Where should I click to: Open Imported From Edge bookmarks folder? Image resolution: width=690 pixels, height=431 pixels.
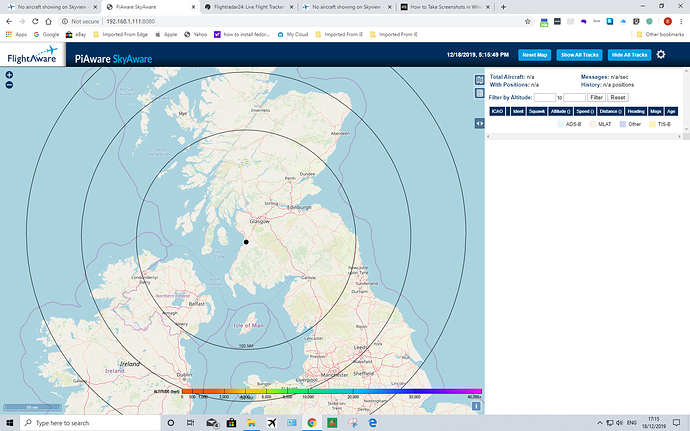(121, 34)
